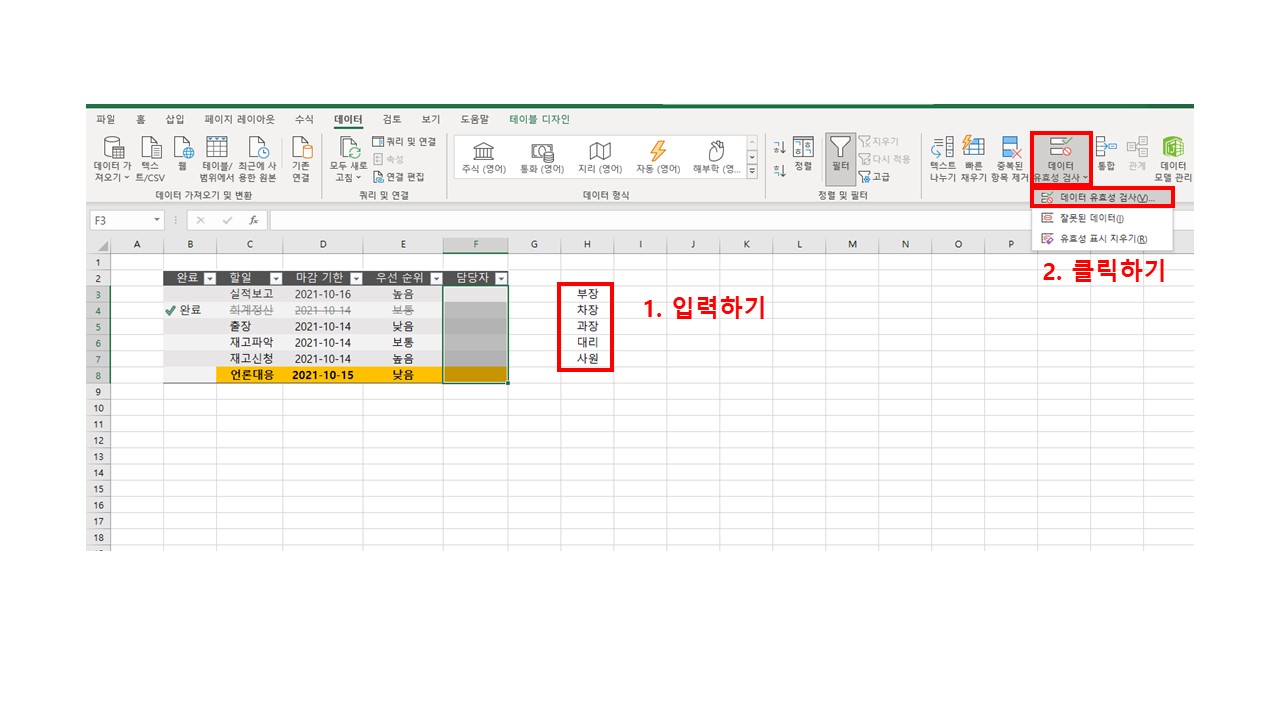Click the fx insert function icon
1280x720 pixels.
pos(254,220)
